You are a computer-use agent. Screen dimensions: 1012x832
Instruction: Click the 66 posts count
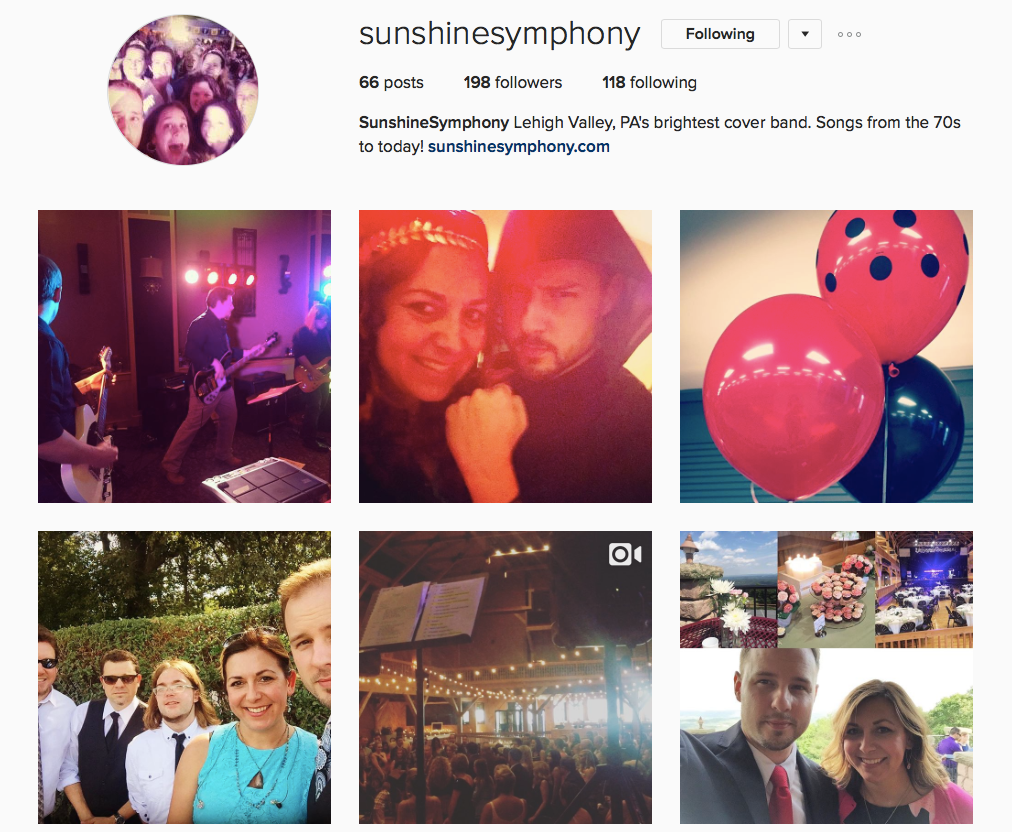[x=391, y=83]
